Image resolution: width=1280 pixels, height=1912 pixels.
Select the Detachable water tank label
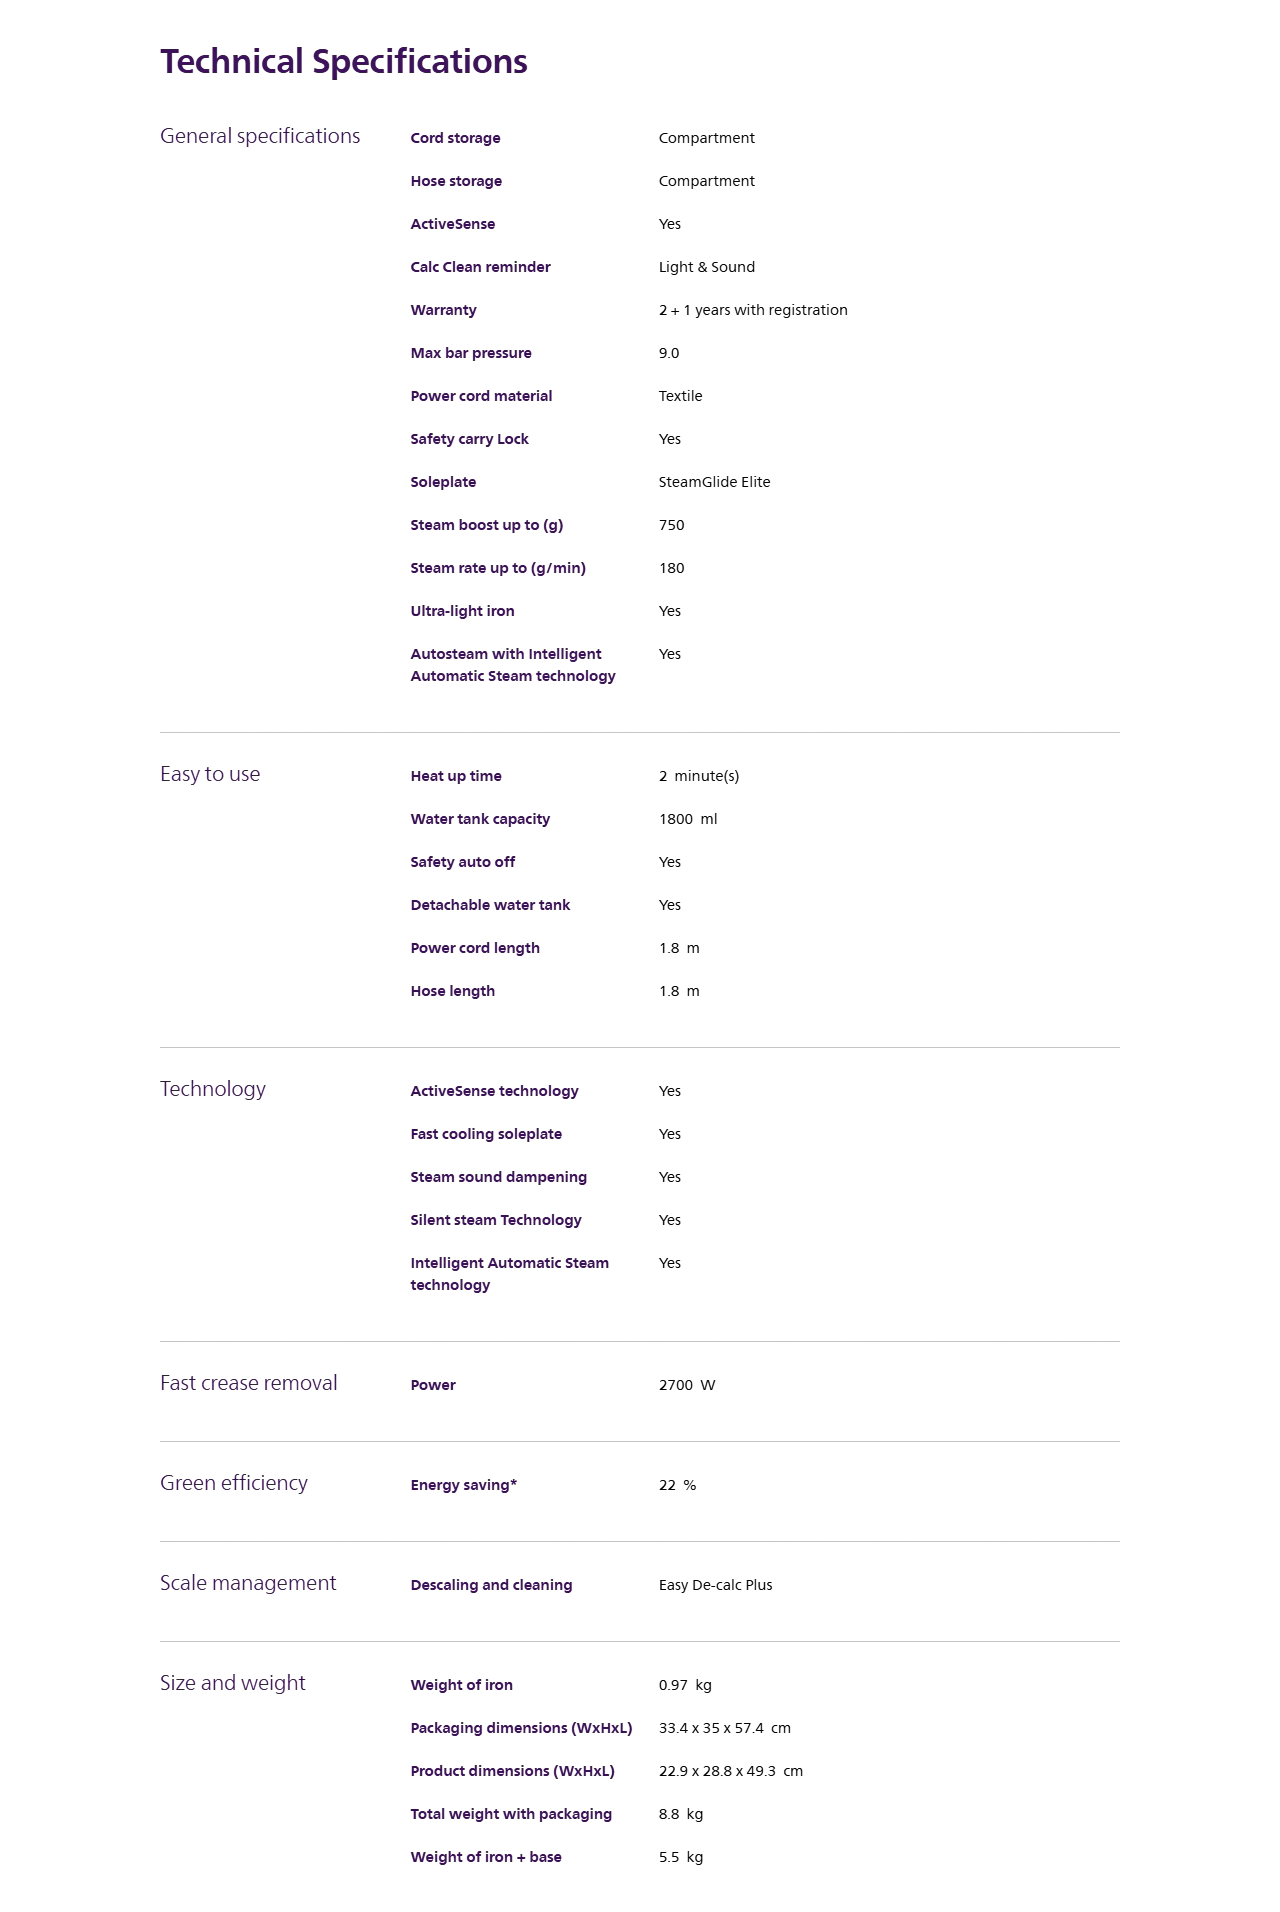[490, 905]
